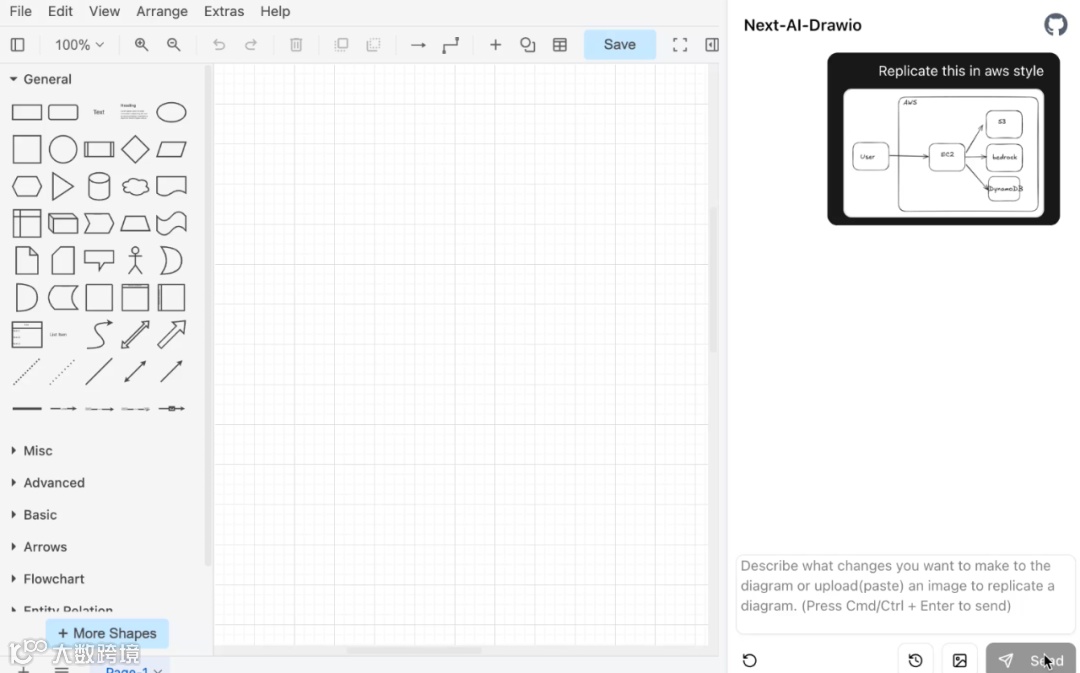Select the circle shape
Image resolution: width=1080 pixels, height=673 pixels.
pyautogui.click(x=63, y=149)
